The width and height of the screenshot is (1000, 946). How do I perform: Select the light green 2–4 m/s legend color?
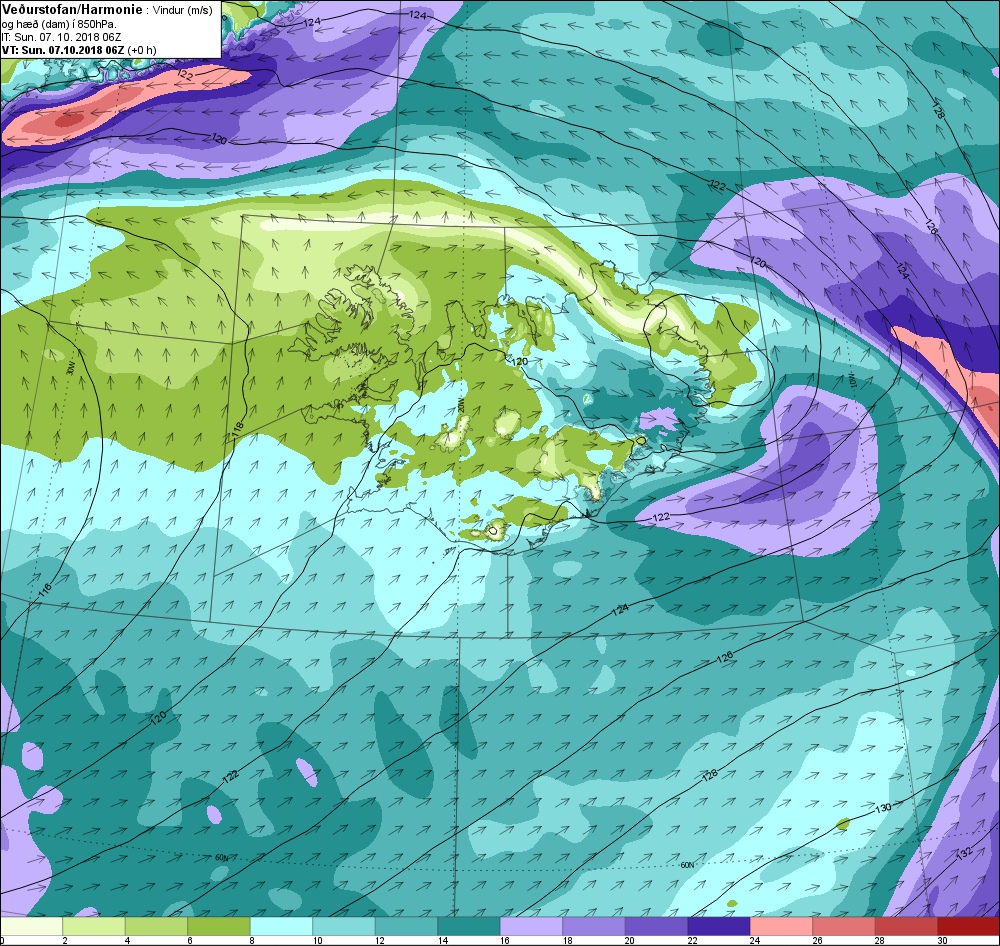[x=94, y=926]
